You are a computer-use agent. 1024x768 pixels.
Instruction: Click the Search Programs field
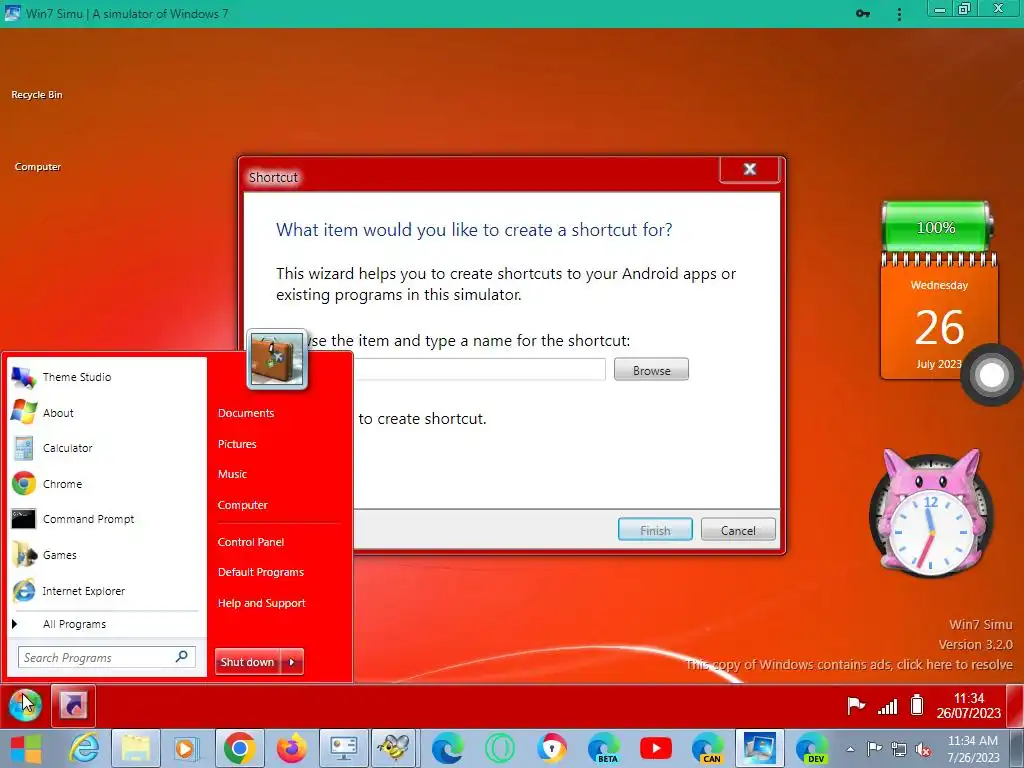[106, 658]
